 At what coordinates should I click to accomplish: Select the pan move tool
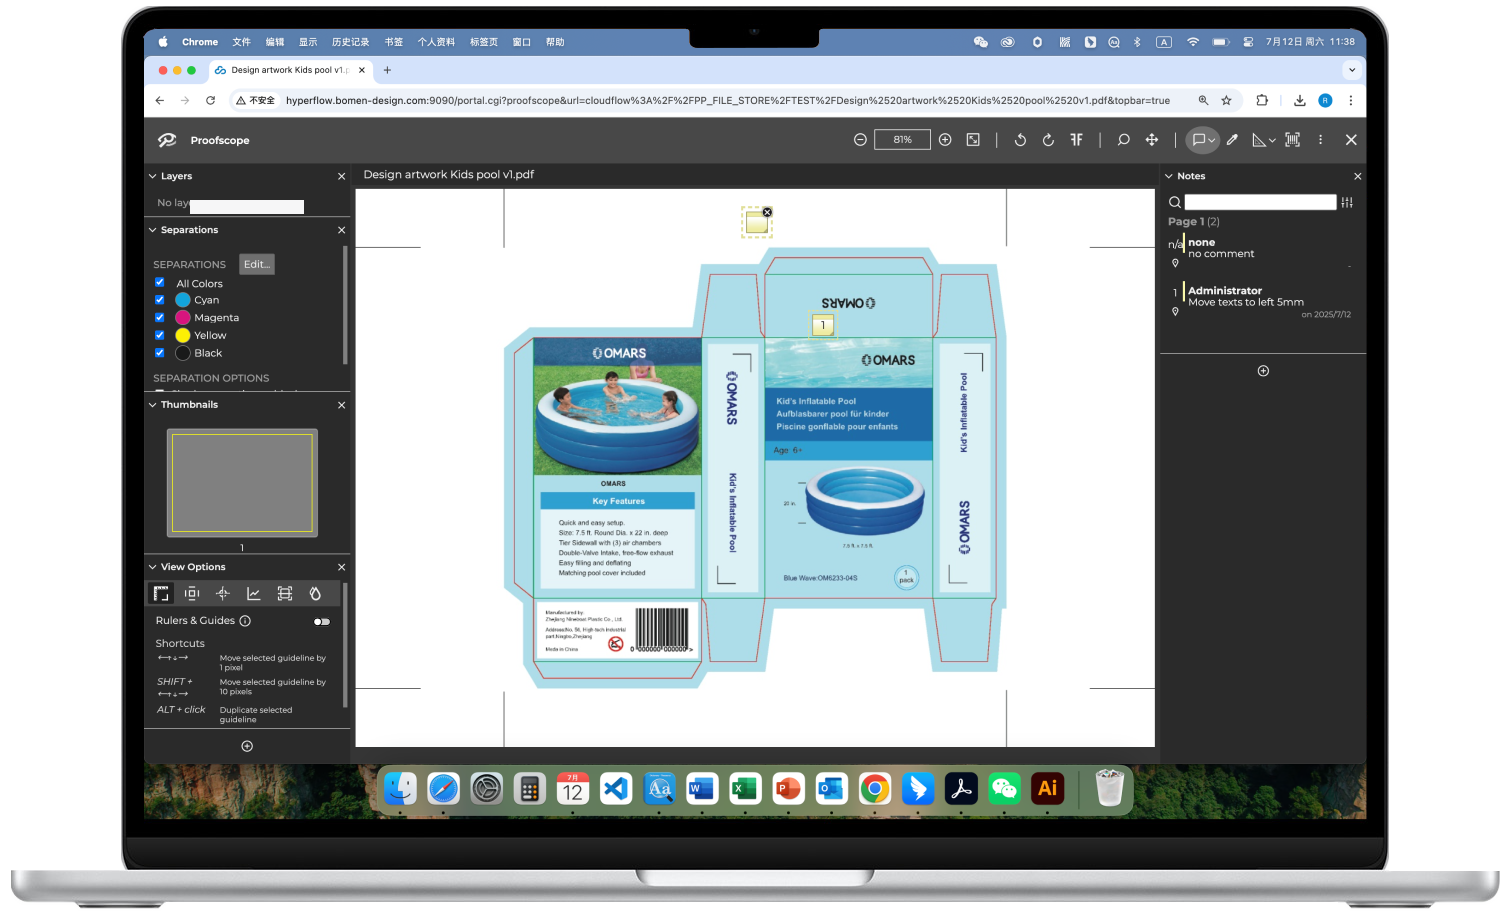coord(1152,140)
